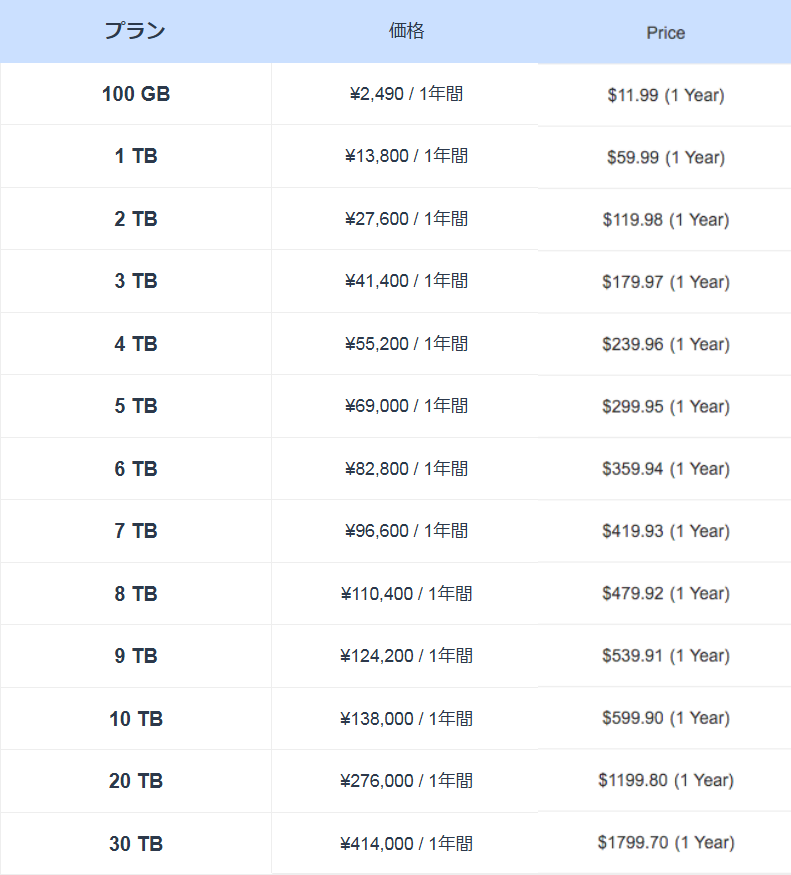791x875 pixels.
Task: Click the $419.93 (1 Year) price
Action: coord(666,531)
